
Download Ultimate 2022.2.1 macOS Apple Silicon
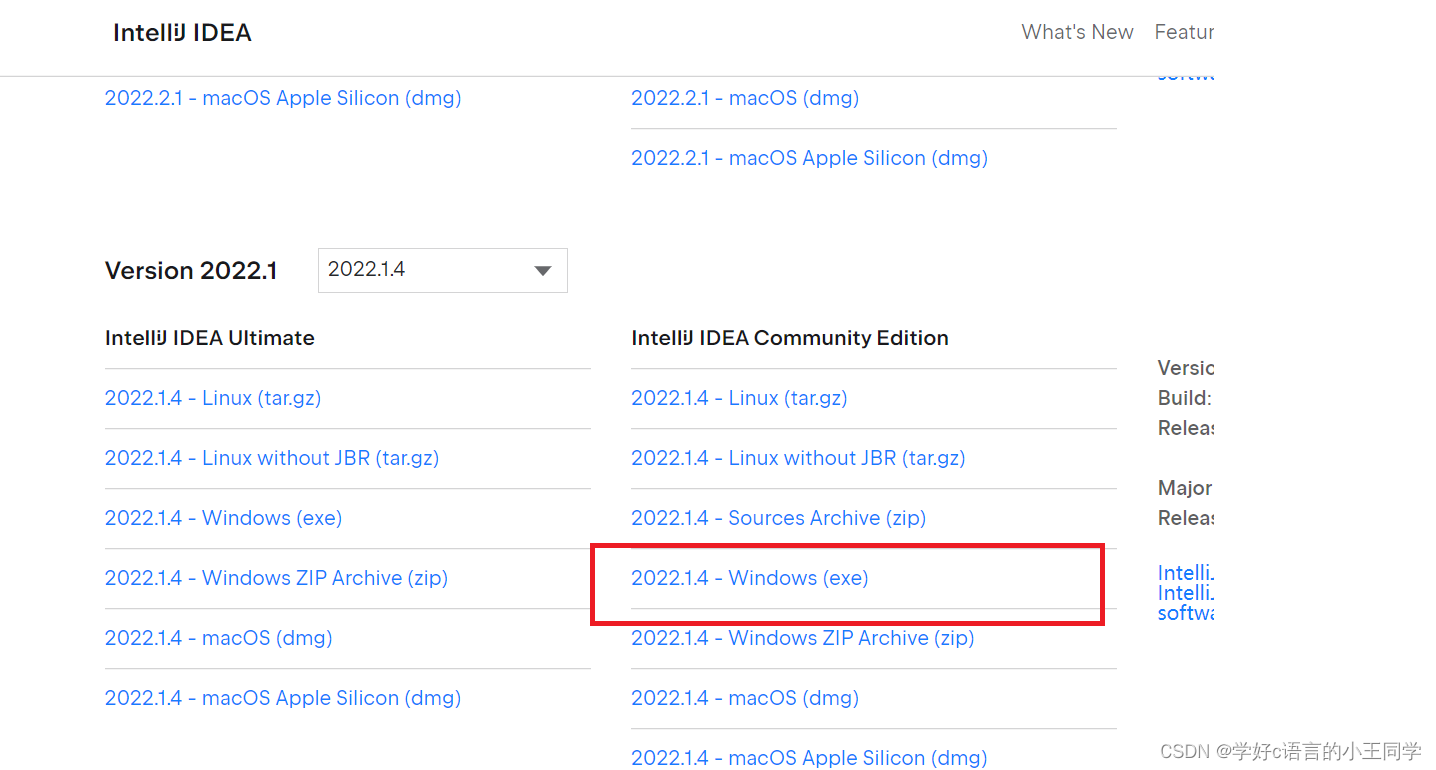coord(283,98)
